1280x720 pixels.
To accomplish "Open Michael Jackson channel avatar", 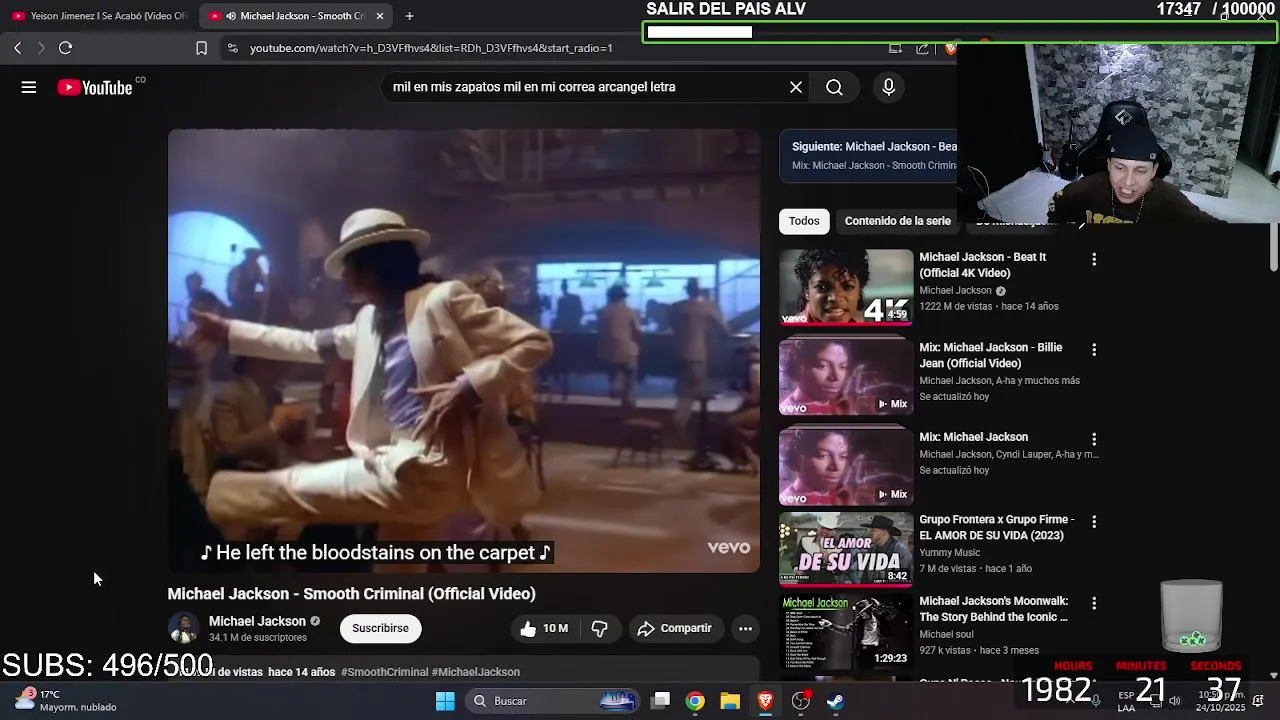I will 183,628.
